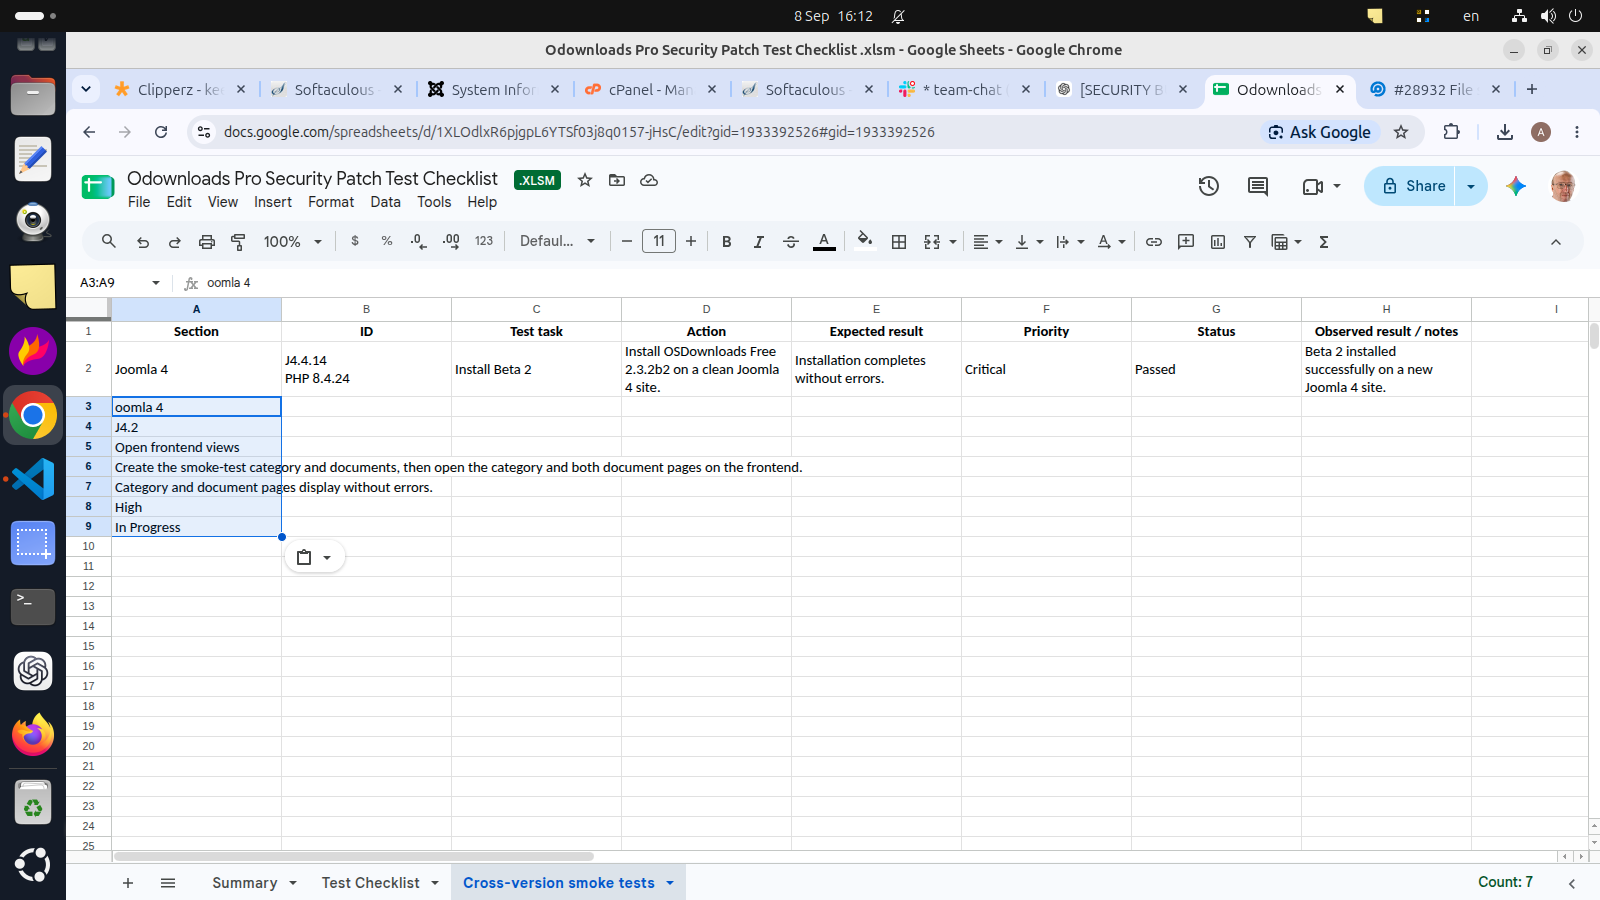Open the fill color paint bucket
The height and width of the screenshot is (900, 1600).
click(x=865, y=241)
